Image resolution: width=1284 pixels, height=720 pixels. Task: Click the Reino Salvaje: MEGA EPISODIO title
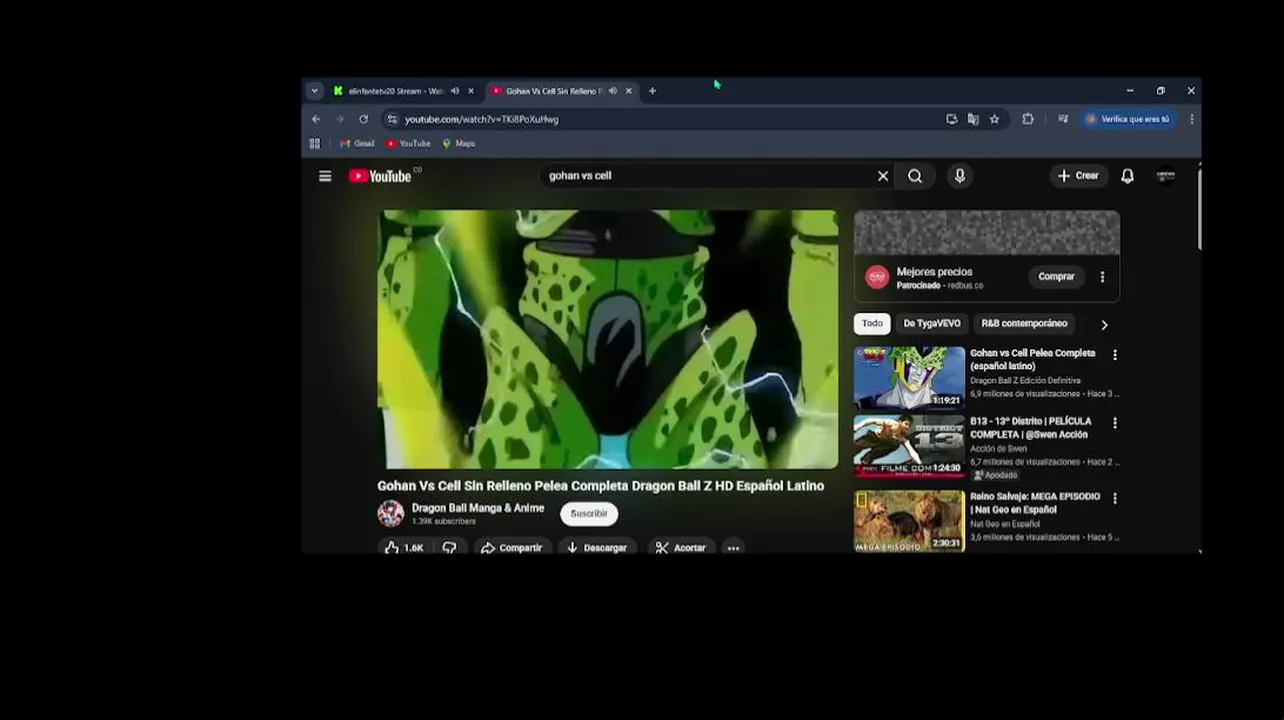pos(1035,503)
